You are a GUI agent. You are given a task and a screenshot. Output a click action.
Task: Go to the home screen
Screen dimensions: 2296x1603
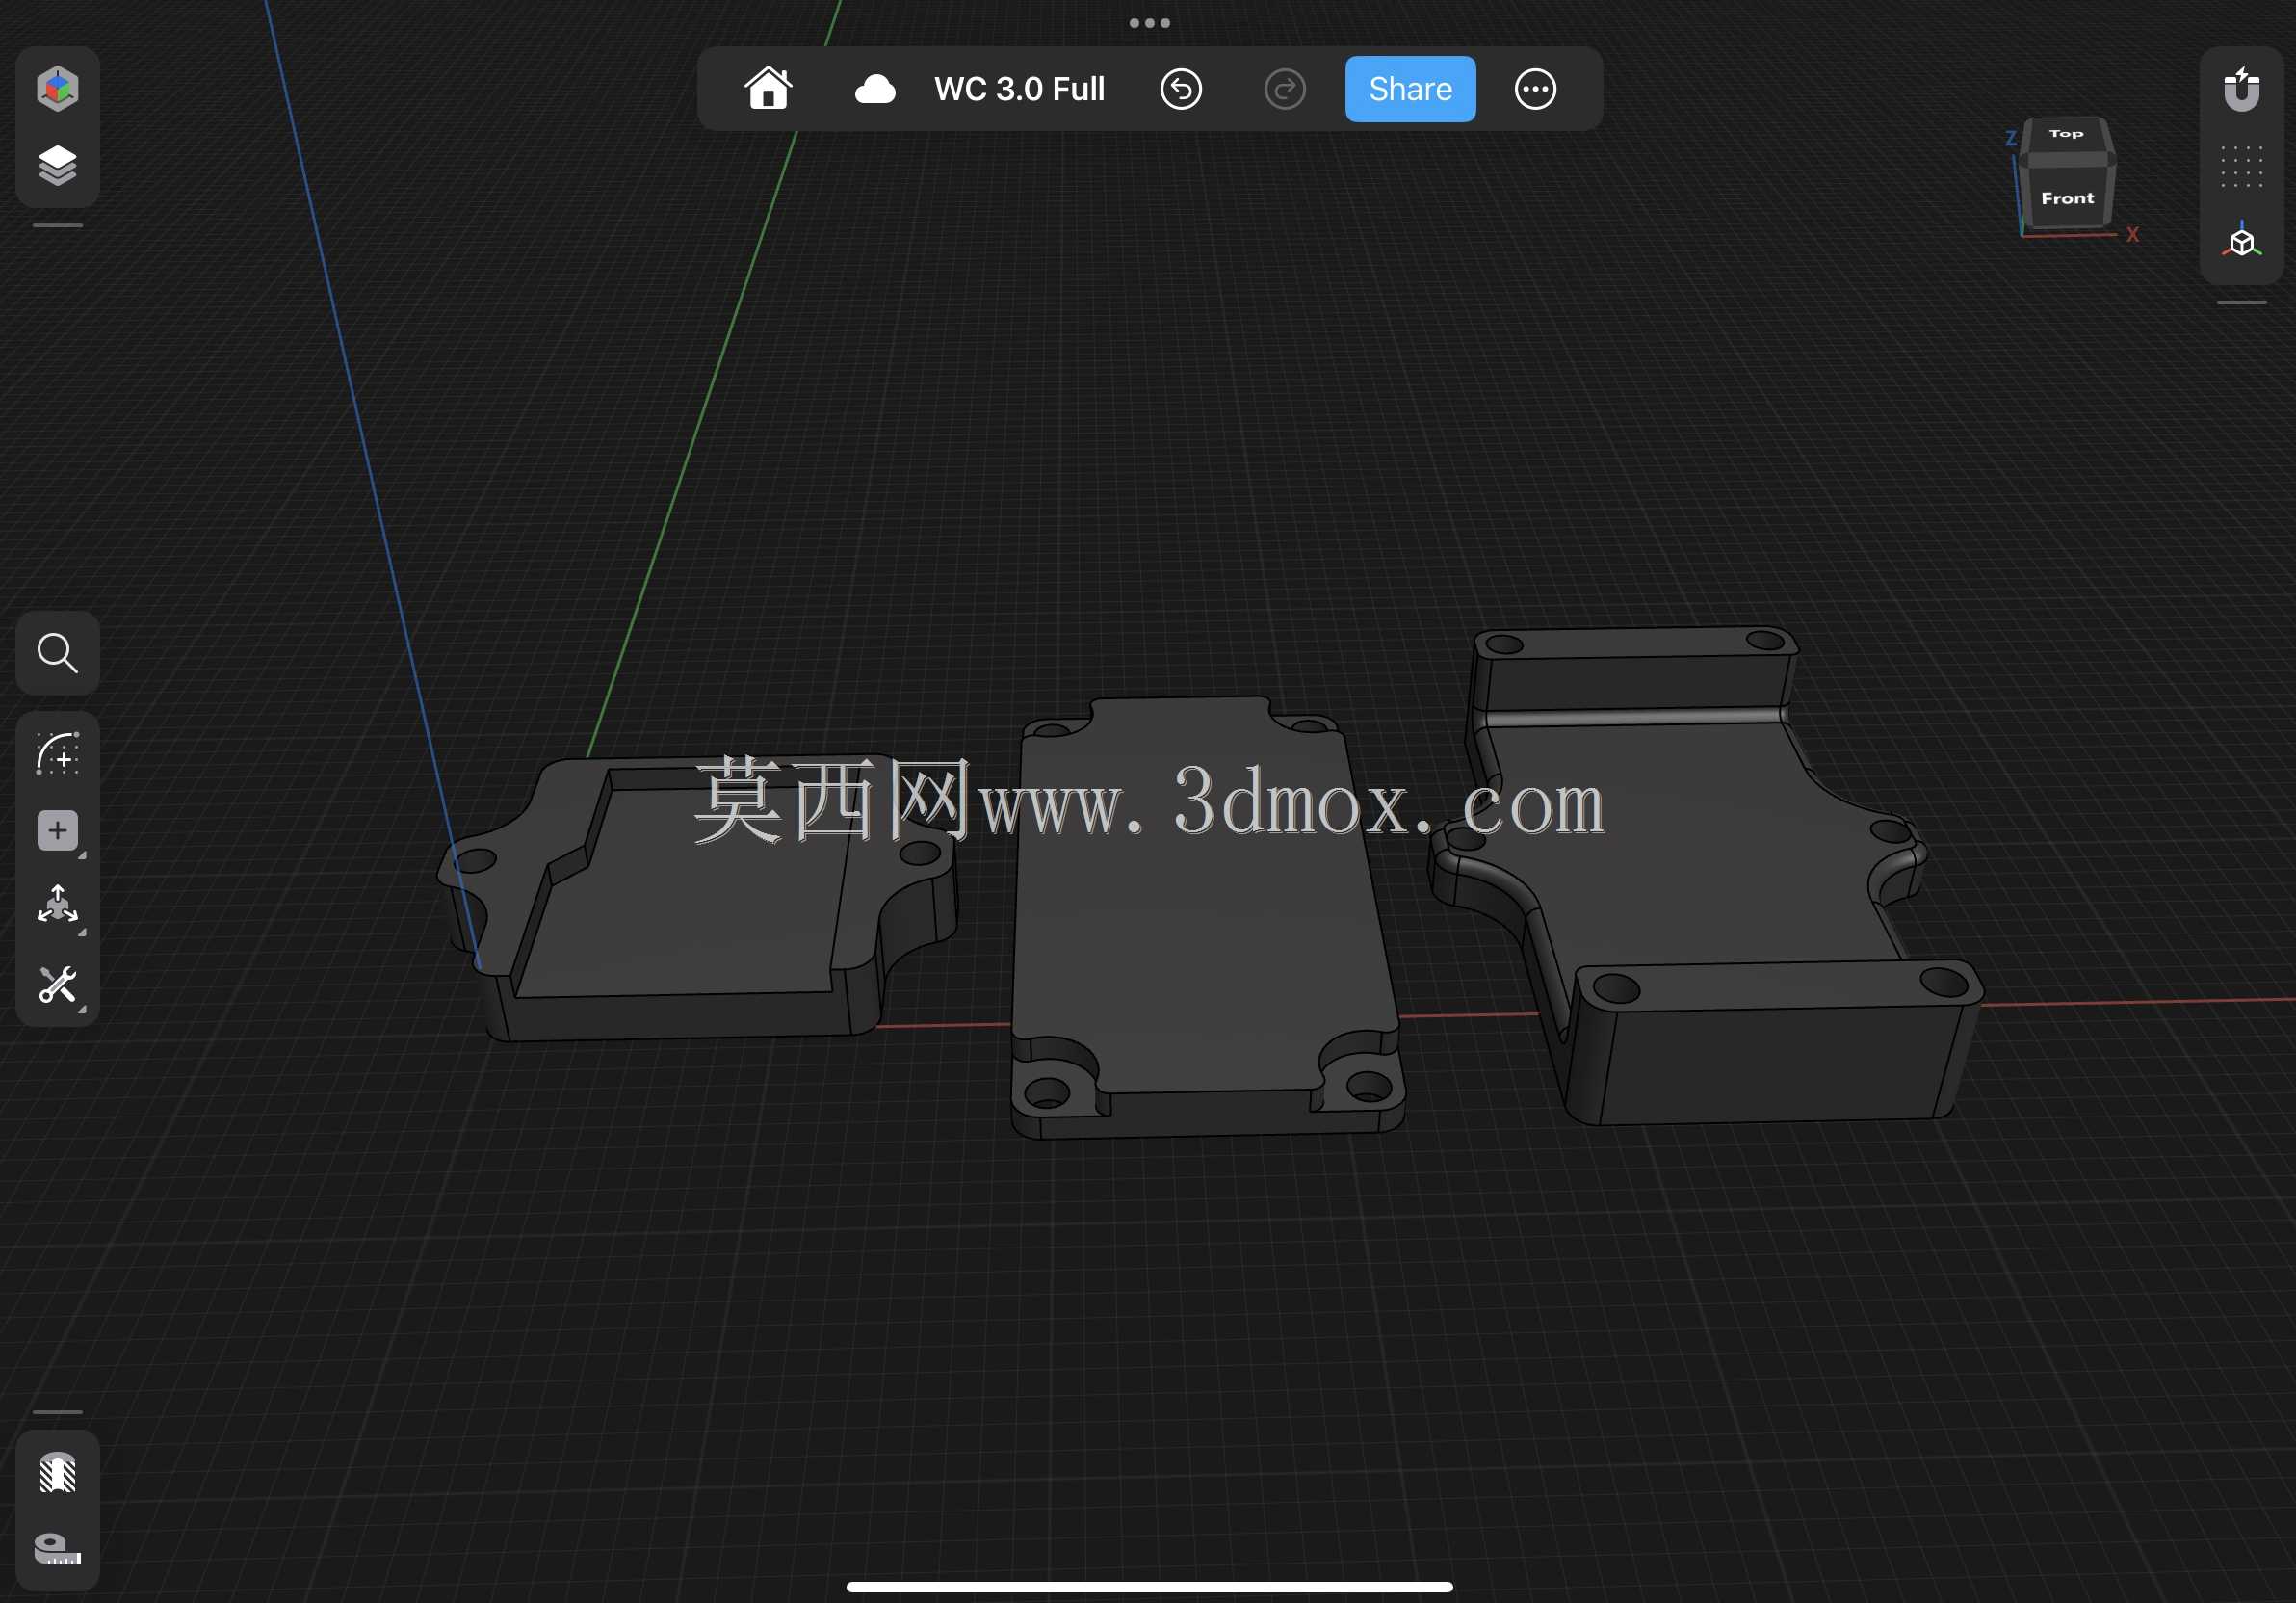768,88
